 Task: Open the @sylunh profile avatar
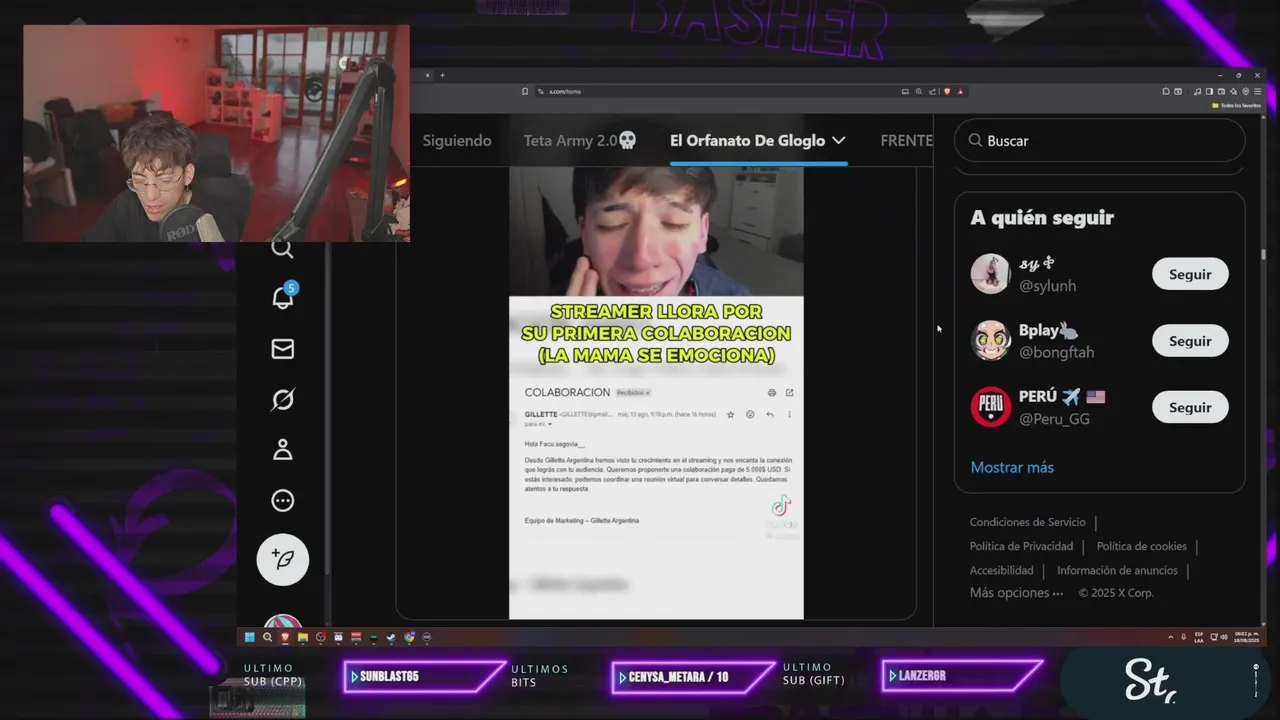click(990, 274)
